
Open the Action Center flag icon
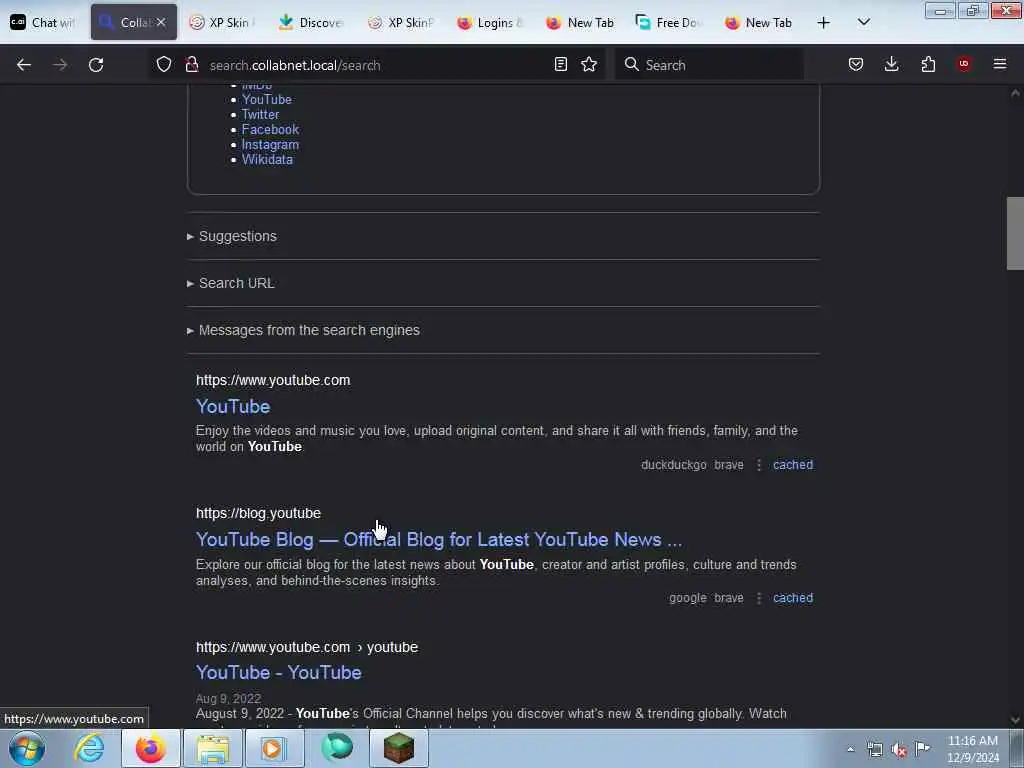coord(922,748)
